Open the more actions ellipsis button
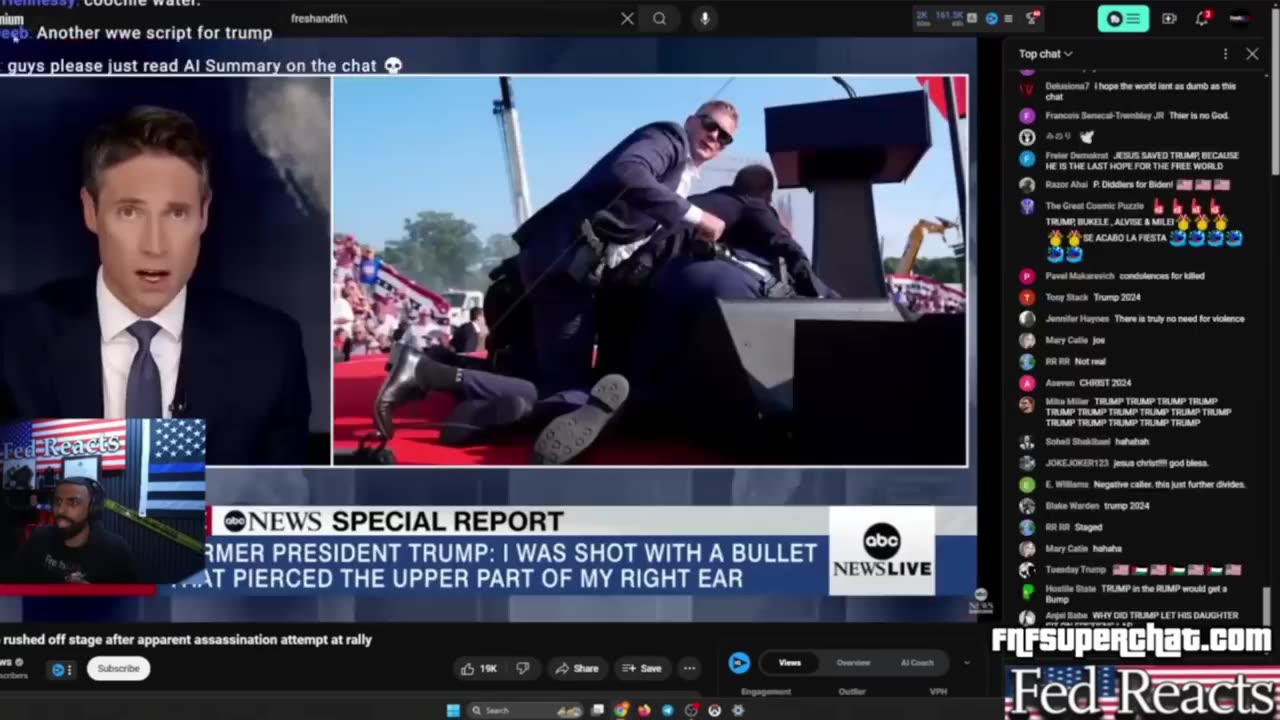 689,668
